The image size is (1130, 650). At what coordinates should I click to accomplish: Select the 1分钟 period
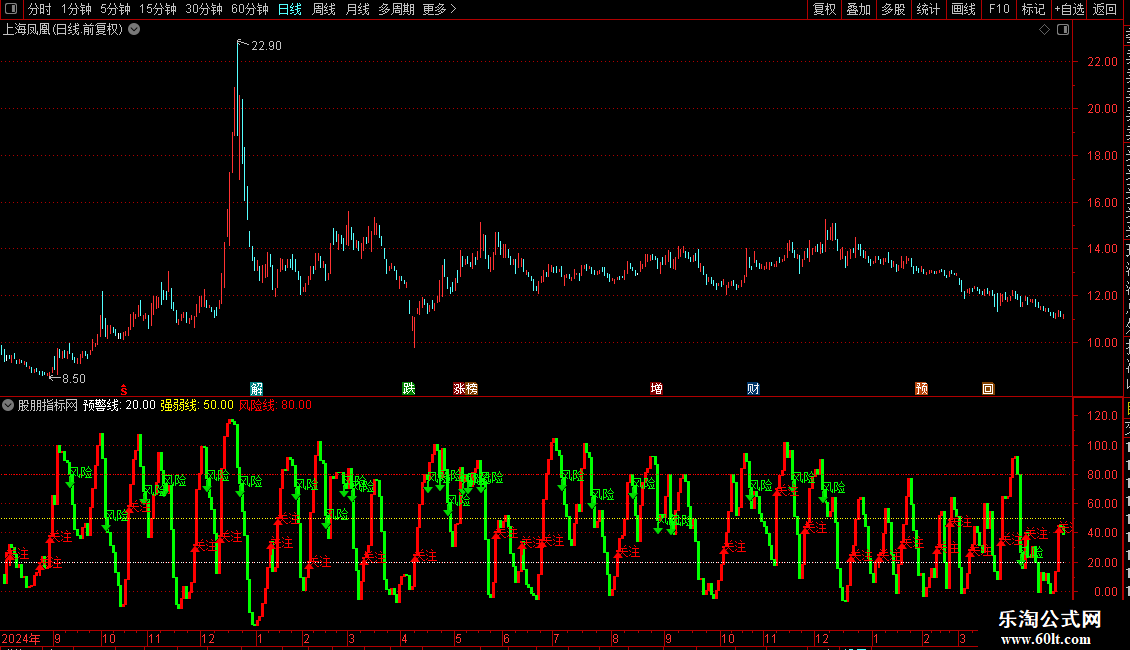point(76,9)
